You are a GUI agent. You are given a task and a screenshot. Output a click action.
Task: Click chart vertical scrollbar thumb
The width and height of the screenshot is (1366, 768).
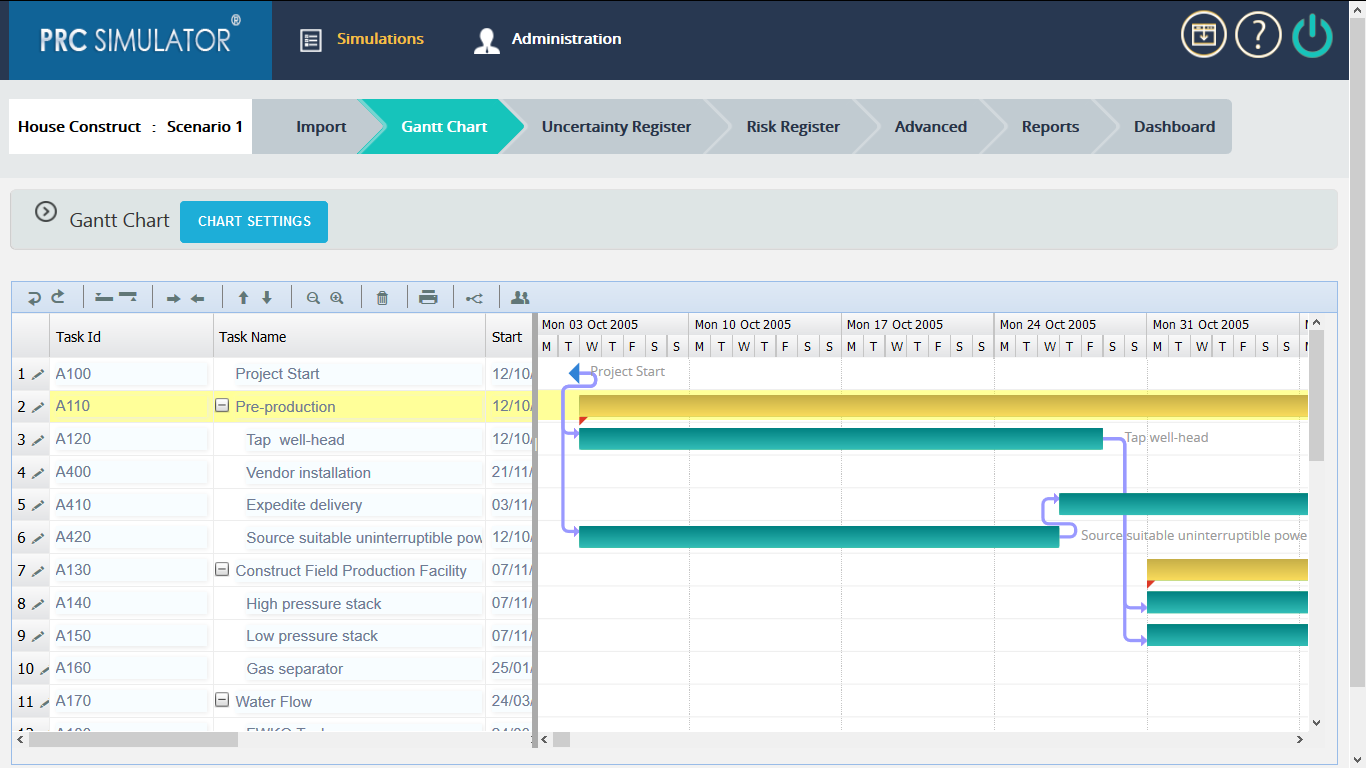pyautogui.click(x=1316, y=396)
